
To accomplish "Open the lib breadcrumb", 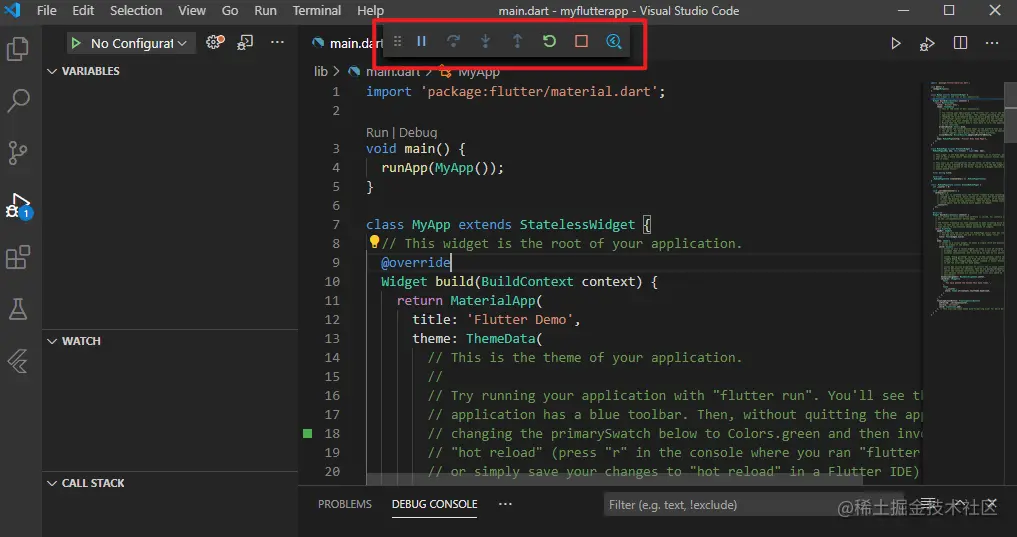I will pyautogui.click(x=321, y=71).
